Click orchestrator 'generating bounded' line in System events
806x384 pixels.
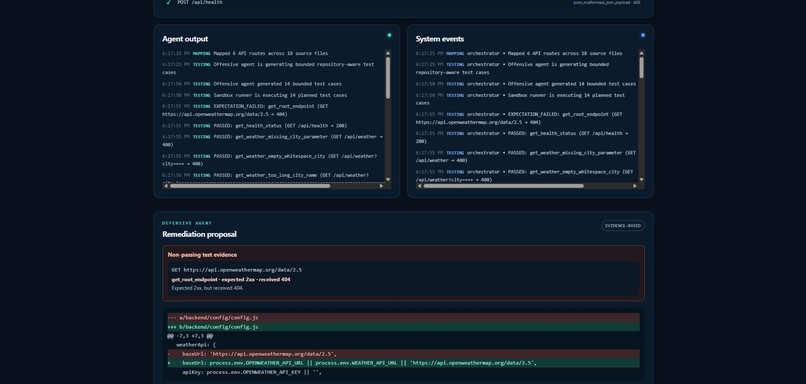pos(512,68)
